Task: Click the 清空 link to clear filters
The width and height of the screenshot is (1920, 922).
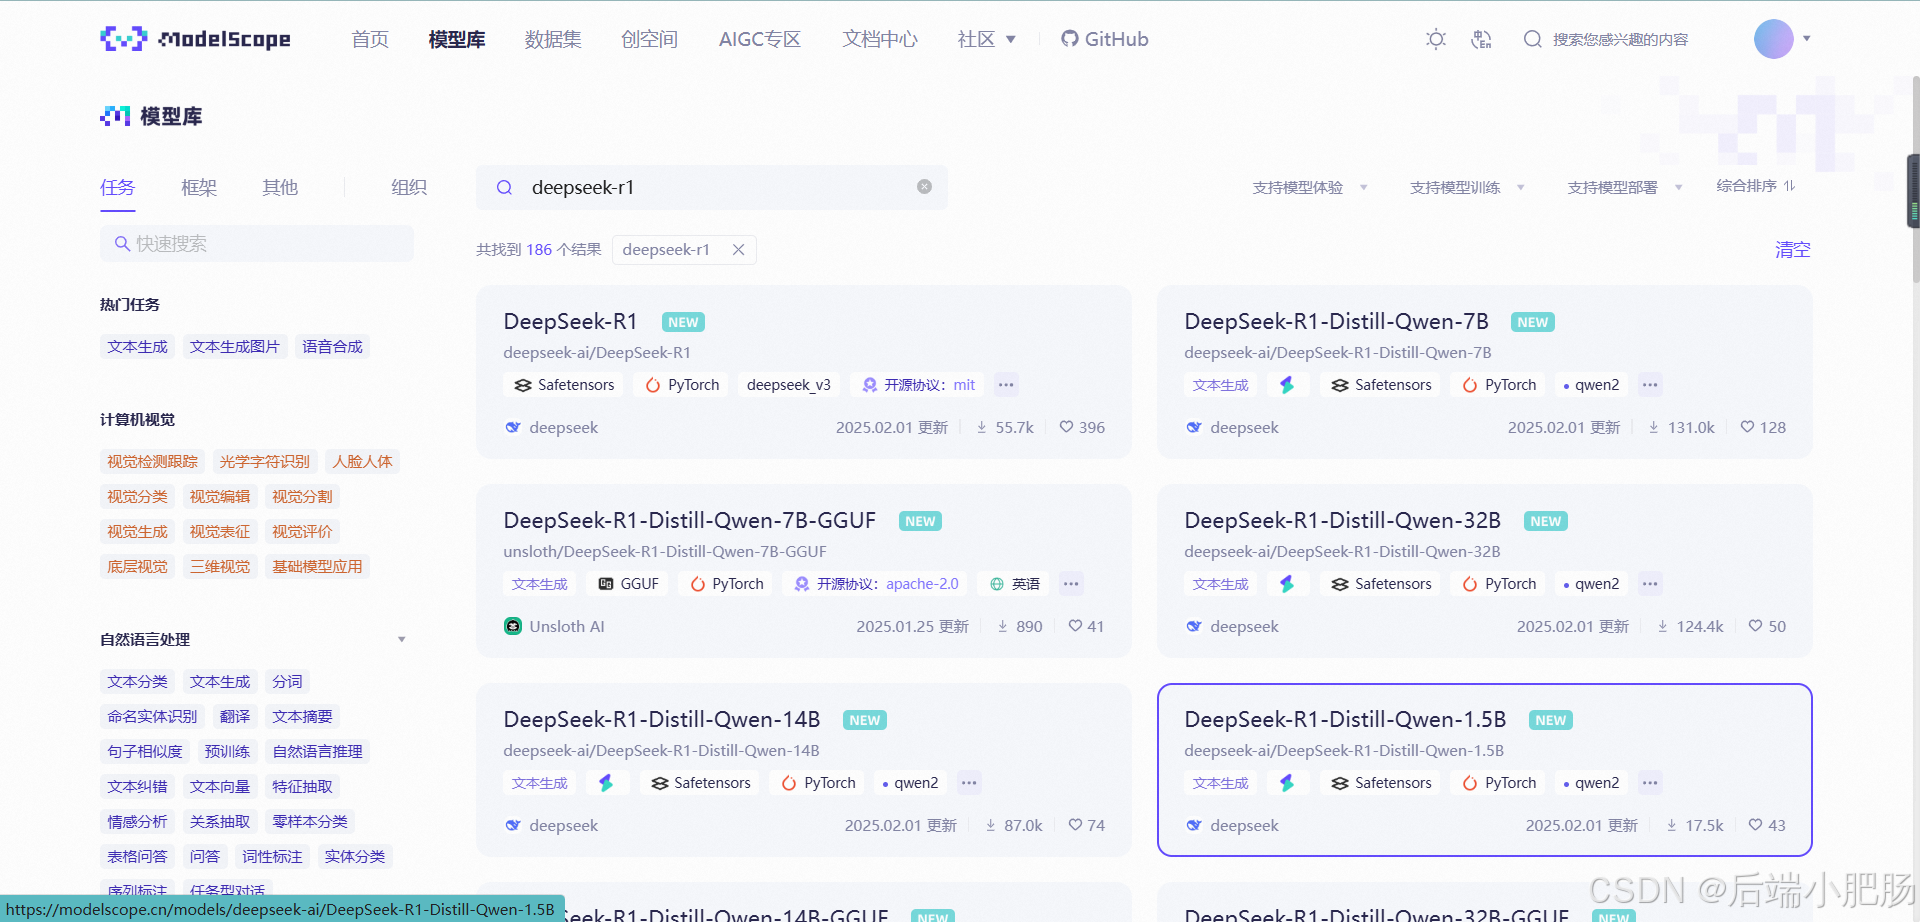Action: click(x=1791, y=250)
